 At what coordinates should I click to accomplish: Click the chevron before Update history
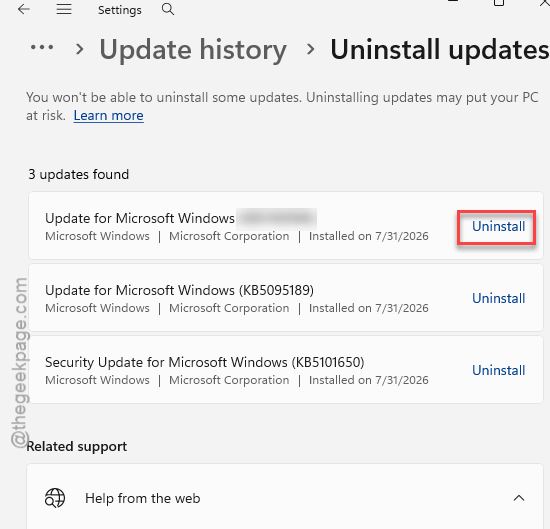tap(80, 49)
